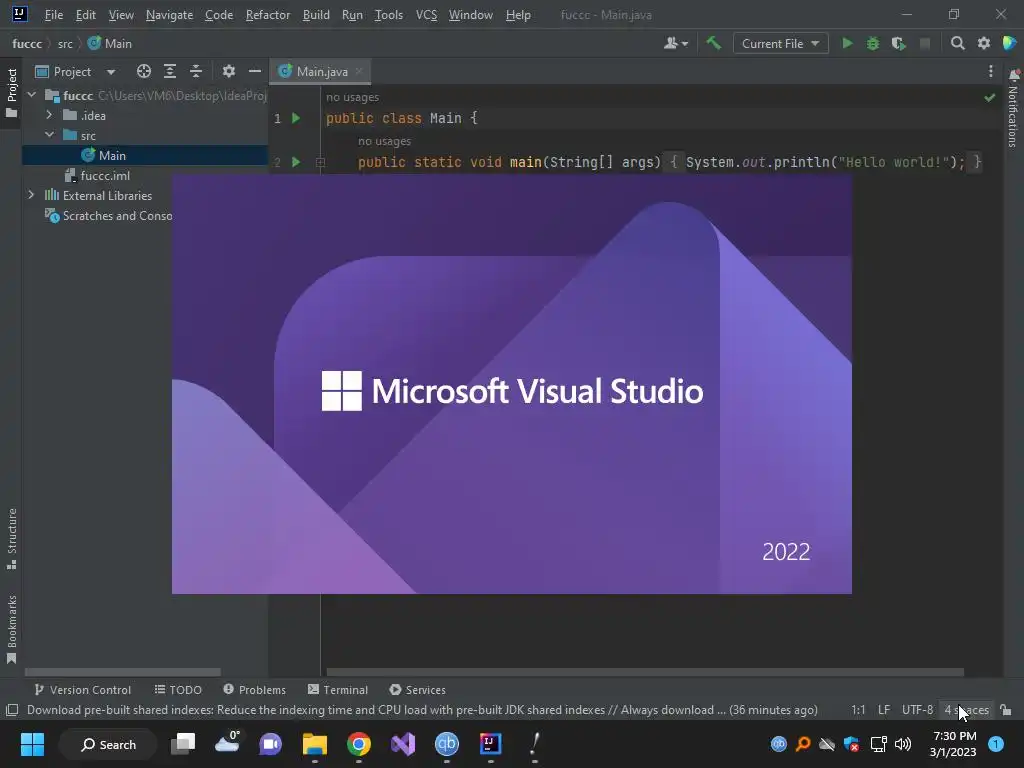The height and width of the screenshot is (768, 1024).
Task: Run main method gutter arrow on line 2
Action: point(296,162)
